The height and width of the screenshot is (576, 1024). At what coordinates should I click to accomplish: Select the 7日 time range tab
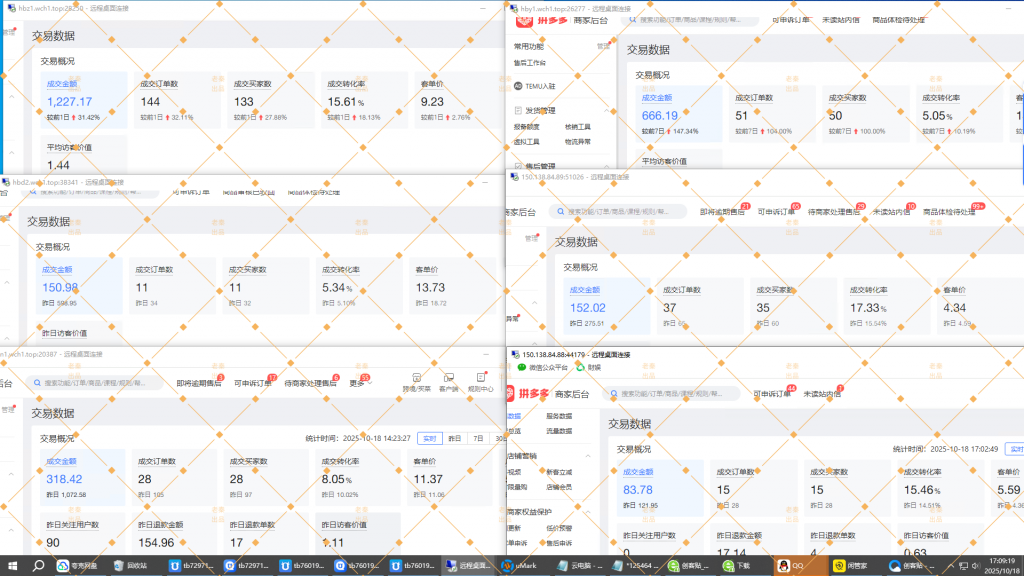tap(478, 438)
